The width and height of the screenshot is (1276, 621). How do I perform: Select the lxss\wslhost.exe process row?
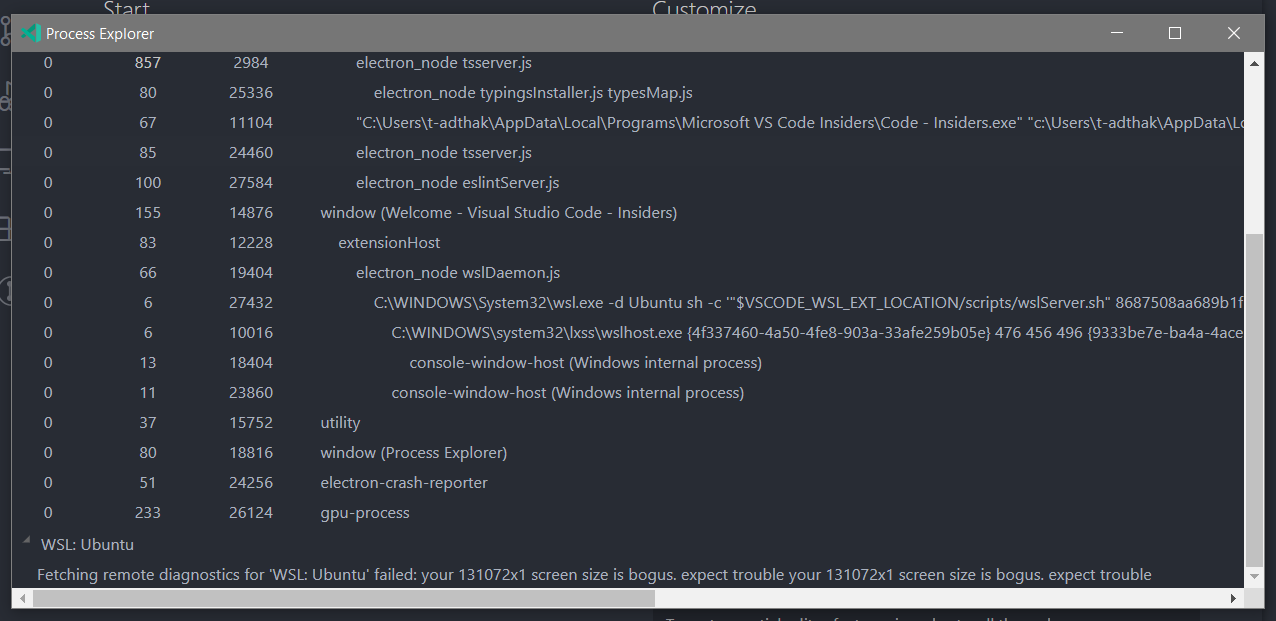click(x=629, y=333)
